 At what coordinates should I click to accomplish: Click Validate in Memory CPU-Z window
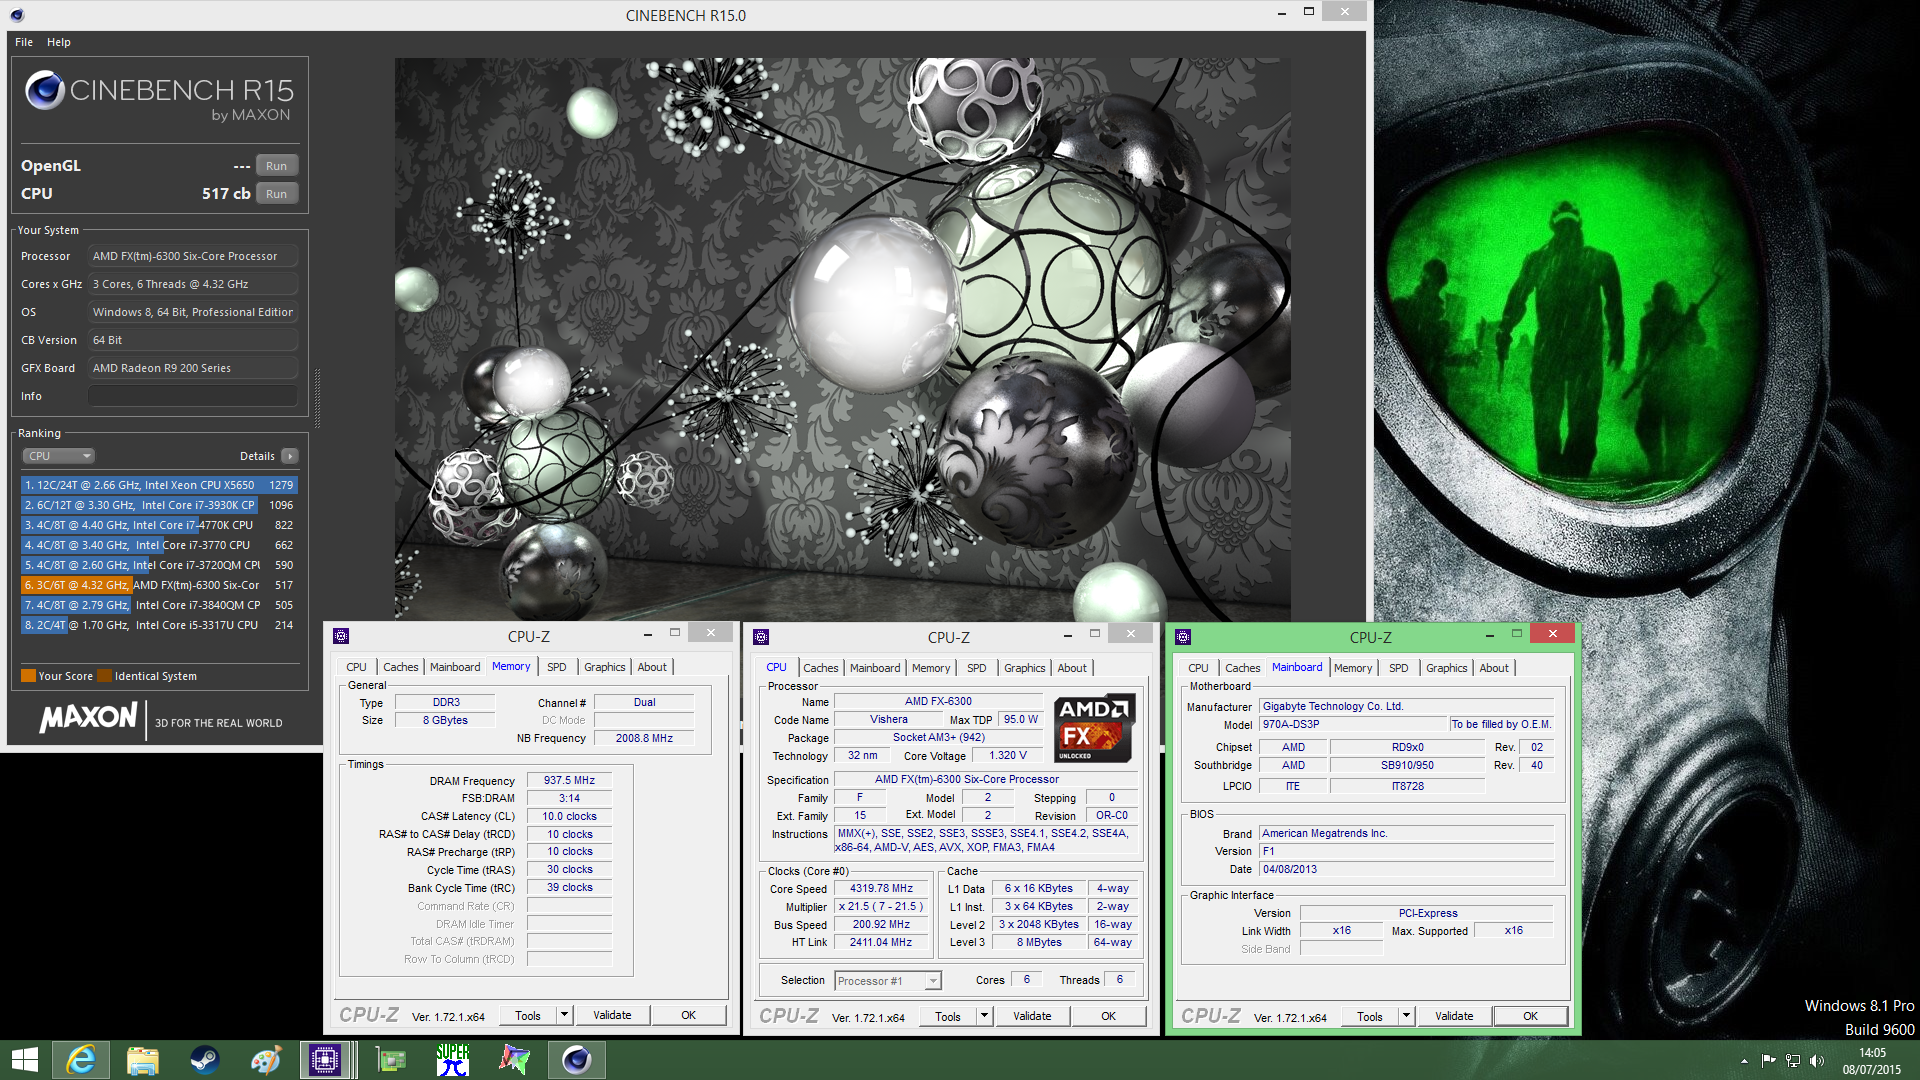click(612, 1015)
